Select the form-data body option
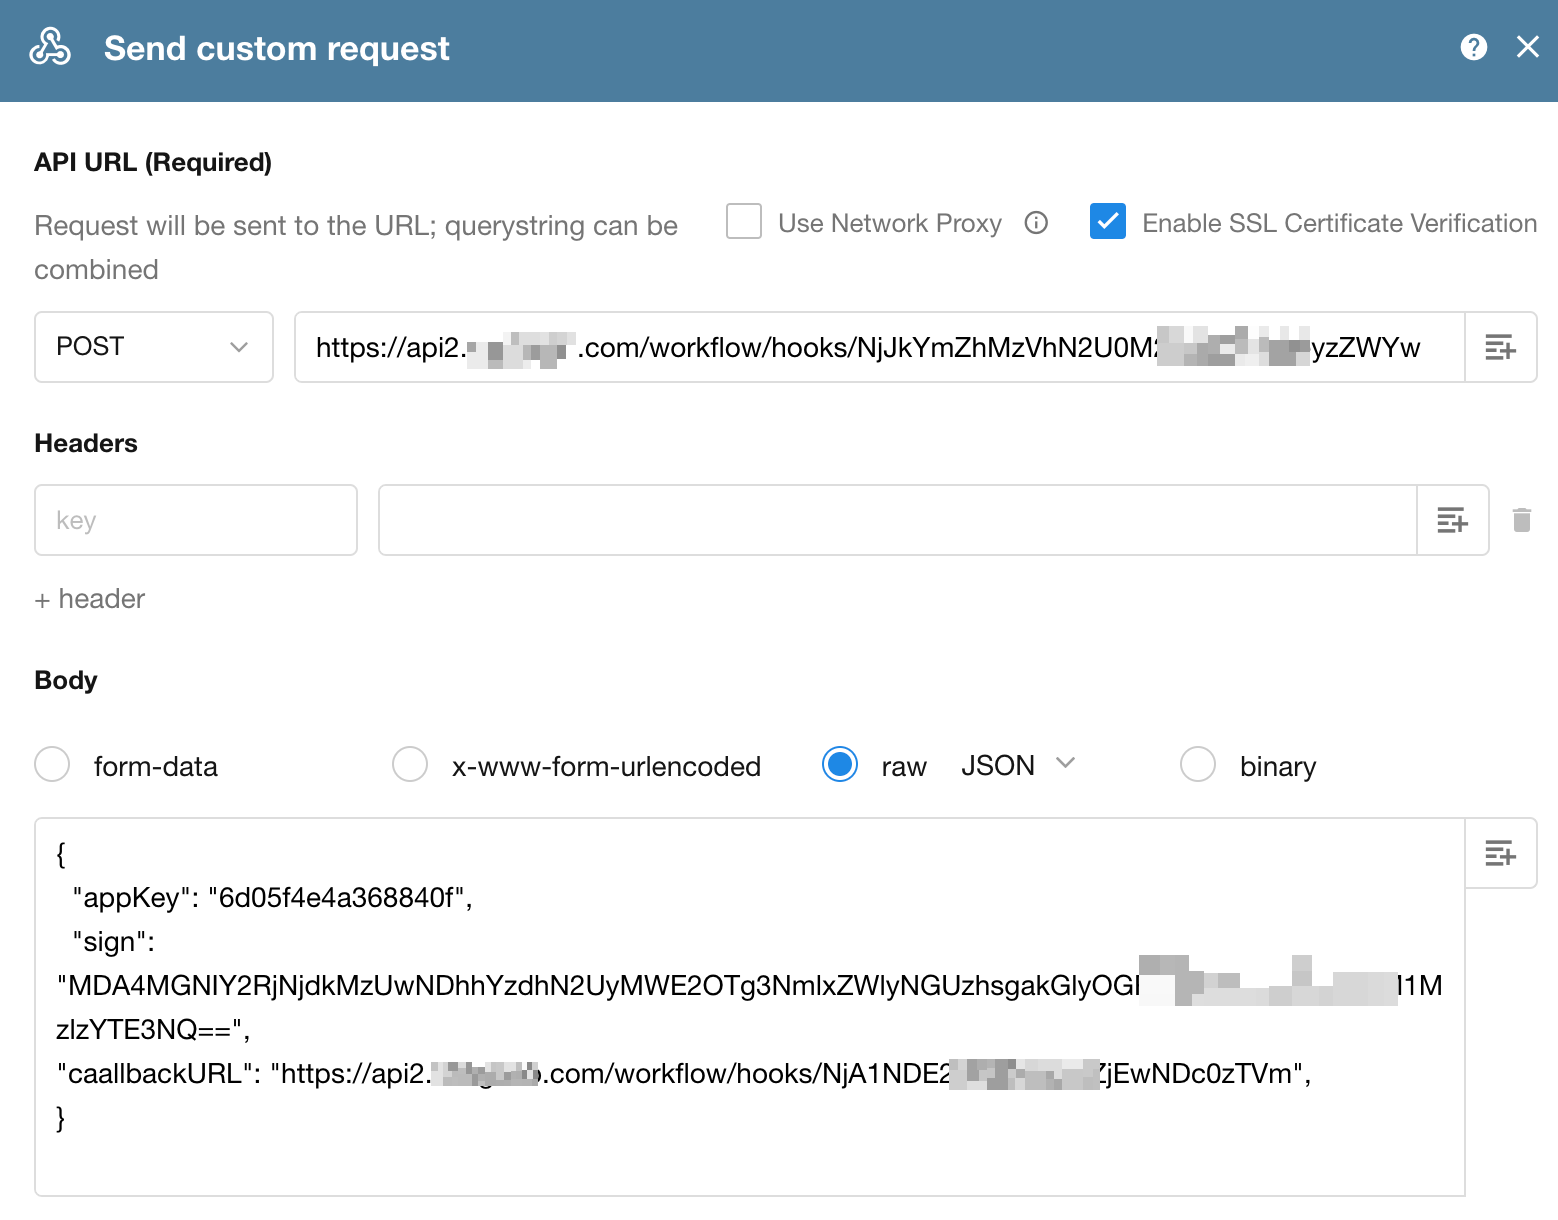This screenshot has height=1220, width=1558. point(52,764)
